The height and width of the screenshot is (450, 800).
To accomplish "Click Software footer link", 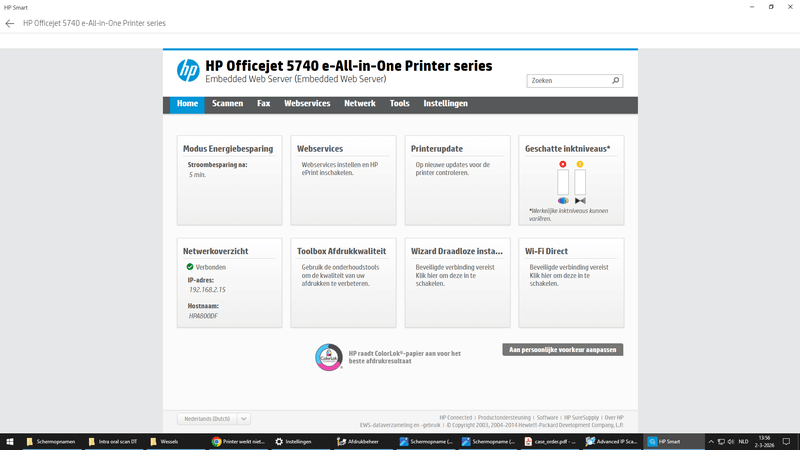I will point(547,417).
